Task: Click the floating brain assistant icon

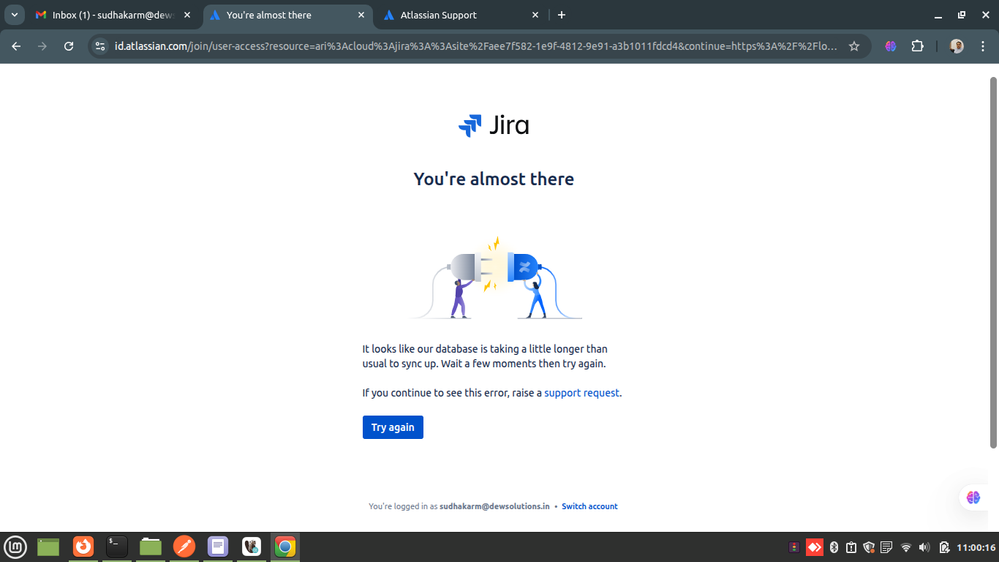Action: [973, 497]
